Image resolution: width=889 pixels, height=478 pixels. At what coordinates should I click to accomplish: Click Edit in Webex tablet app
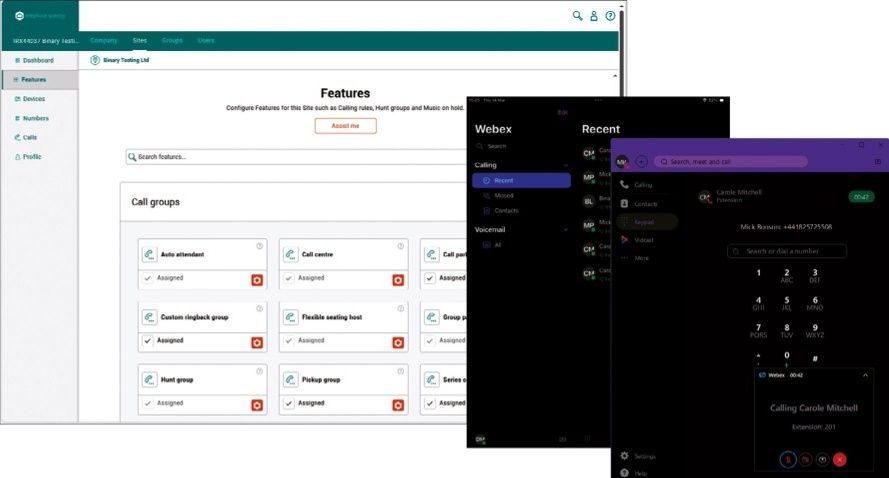point(562,112)
